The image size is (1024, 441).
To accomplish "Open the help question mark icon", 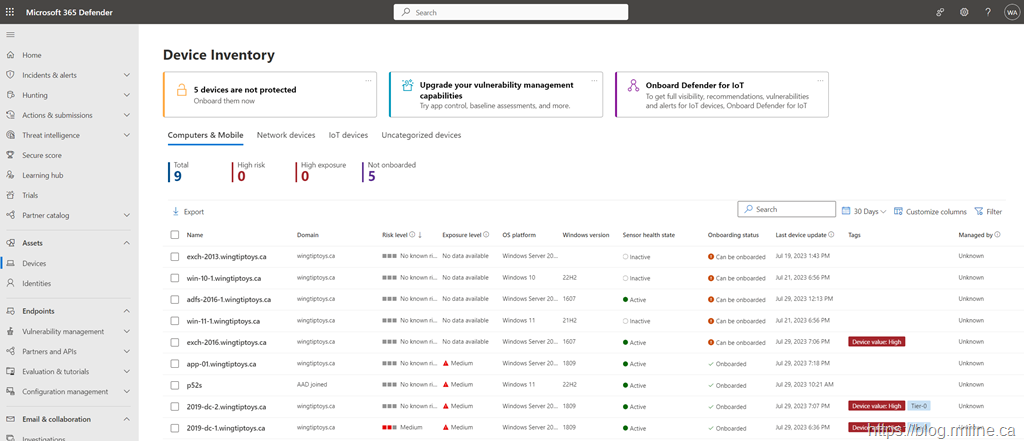I will click(x=988, y=12).
